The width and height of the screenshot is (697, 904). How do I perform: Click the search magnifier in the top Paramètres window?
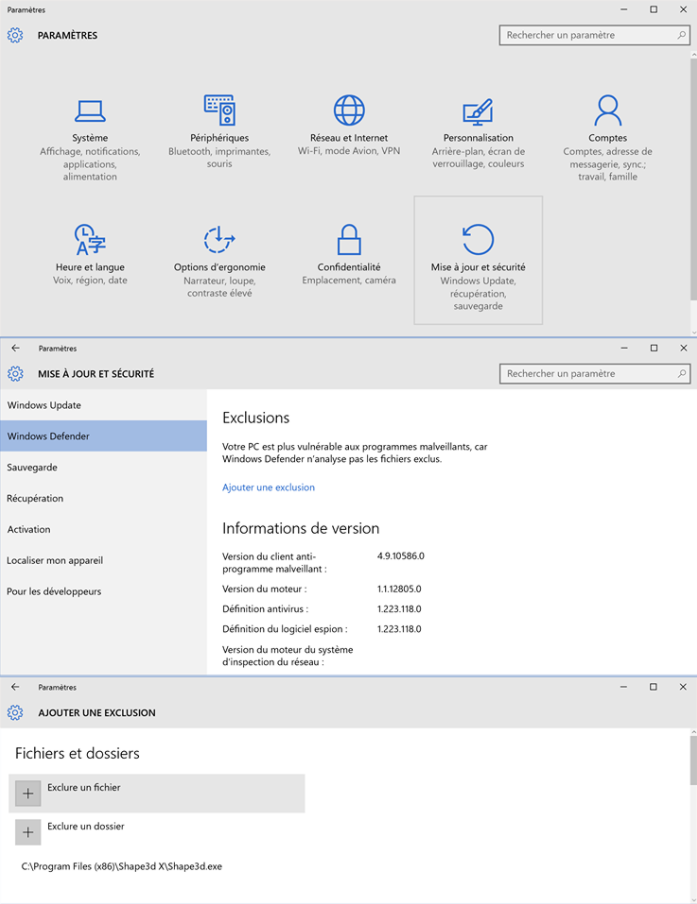click(681, 35)
